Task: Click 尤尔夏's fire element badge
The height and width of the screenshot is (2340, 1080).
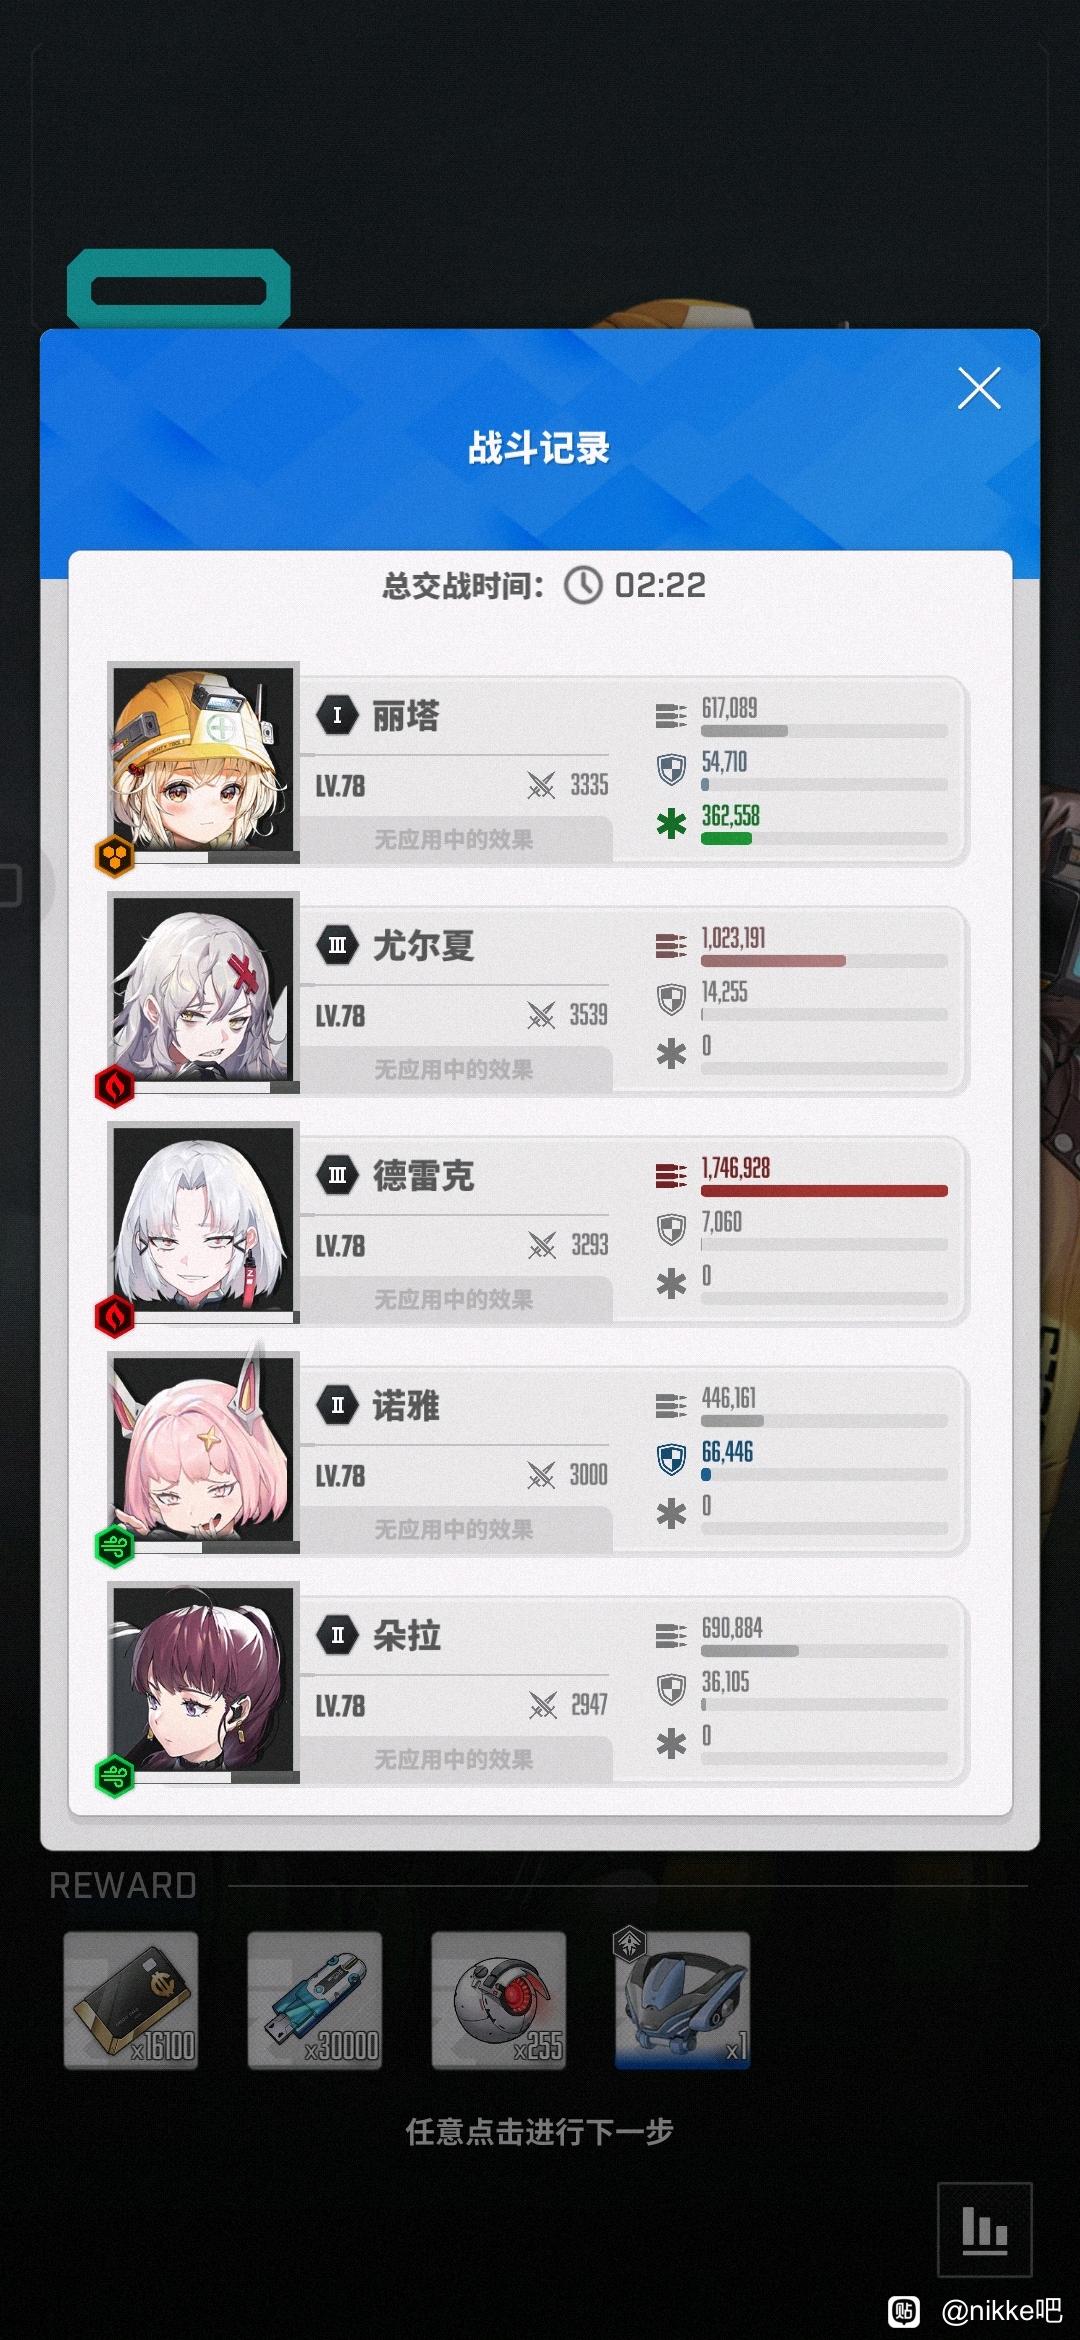Action: tap(114, 1086)
